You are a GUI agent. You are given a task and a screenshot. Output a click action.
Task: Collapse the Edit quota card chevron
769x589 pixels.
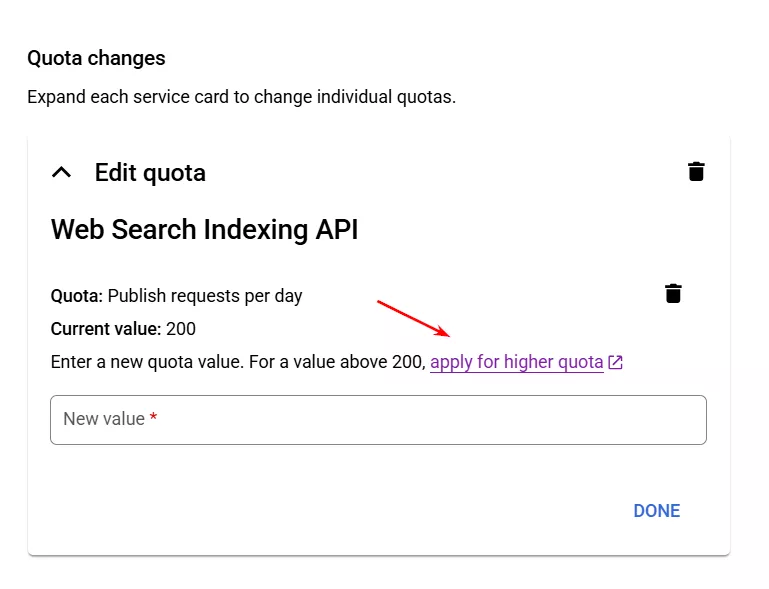[x=61, y=172]
